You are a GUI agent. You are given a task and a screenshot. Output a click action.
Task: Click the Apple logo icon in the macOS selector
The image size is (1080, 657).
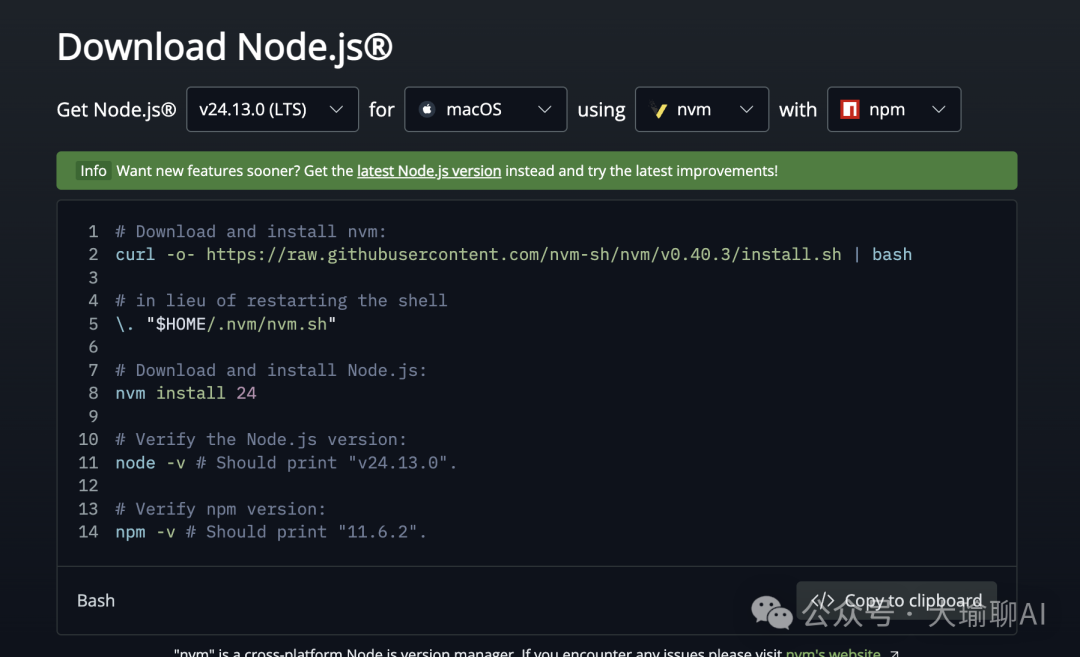(x=427, y=110)
